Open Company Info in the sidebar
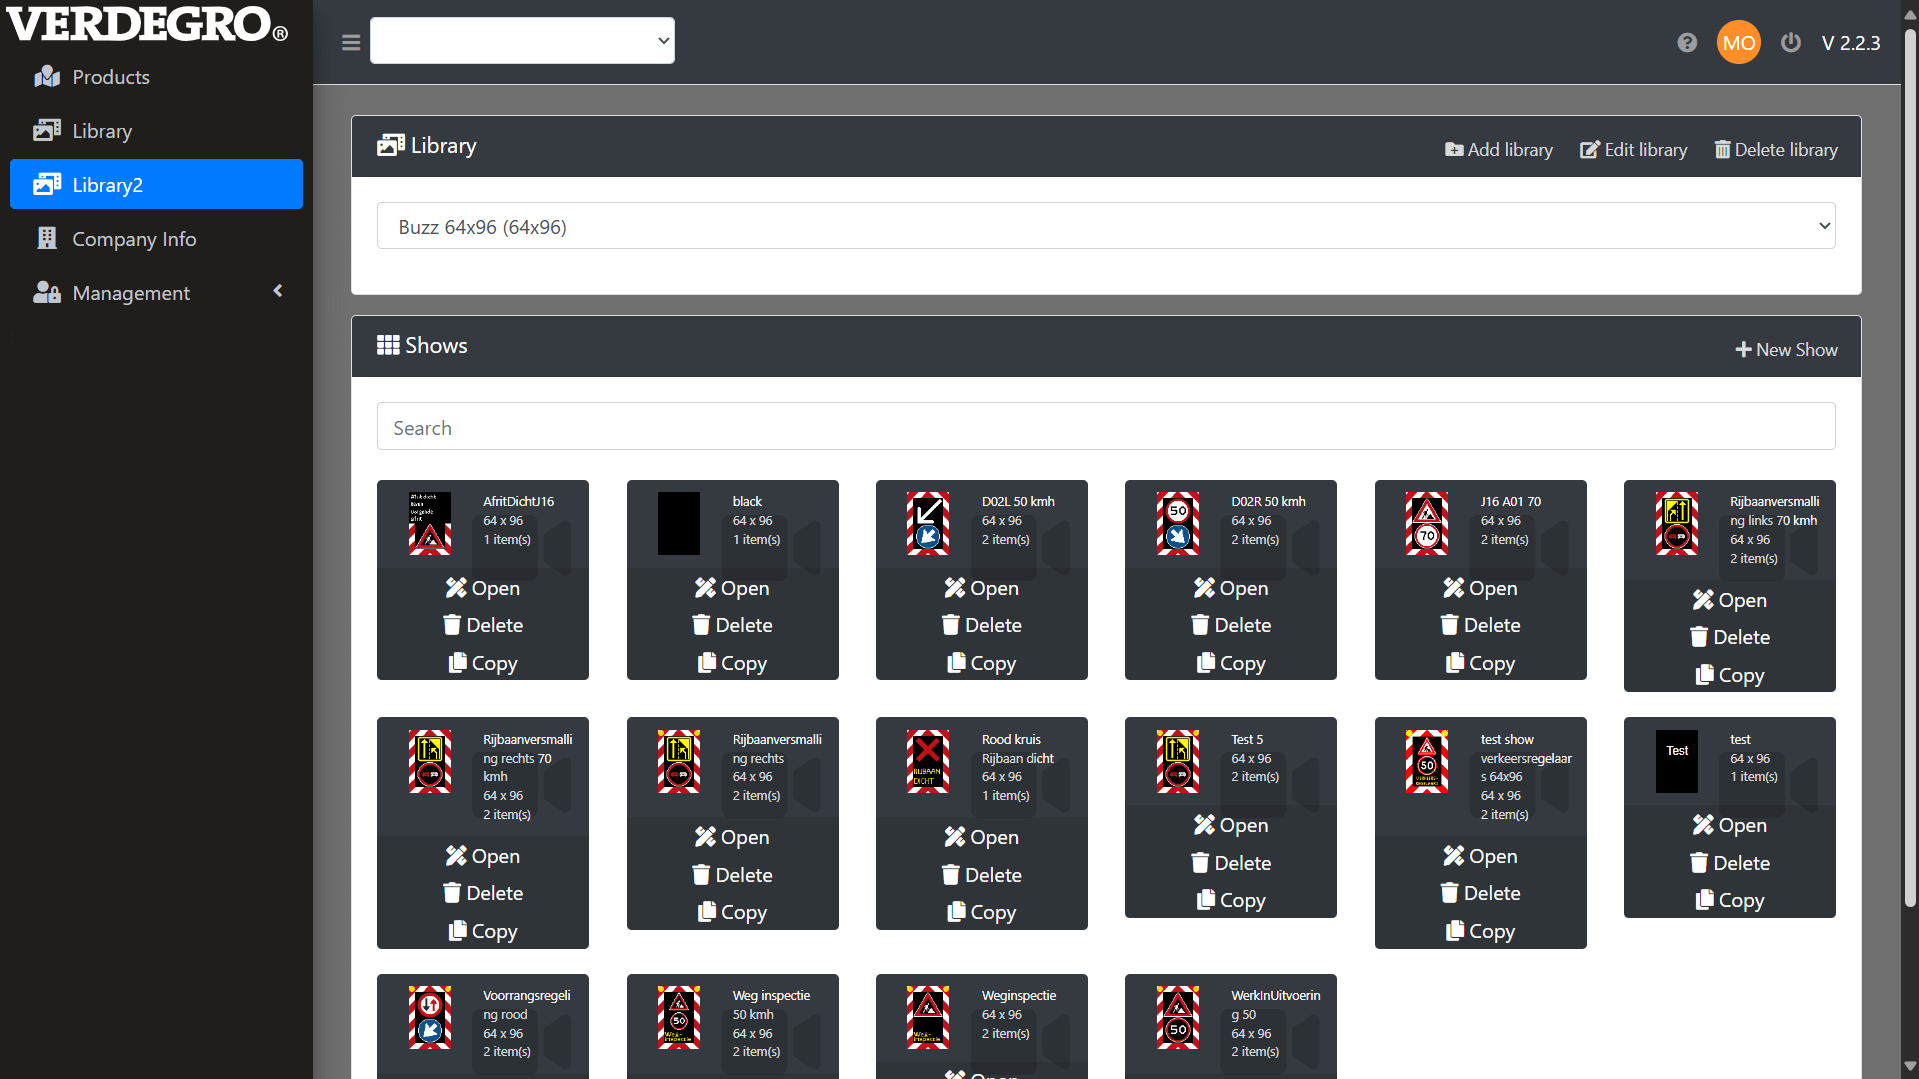This screenshot has width=1919, height=1079. pos(156,239)
